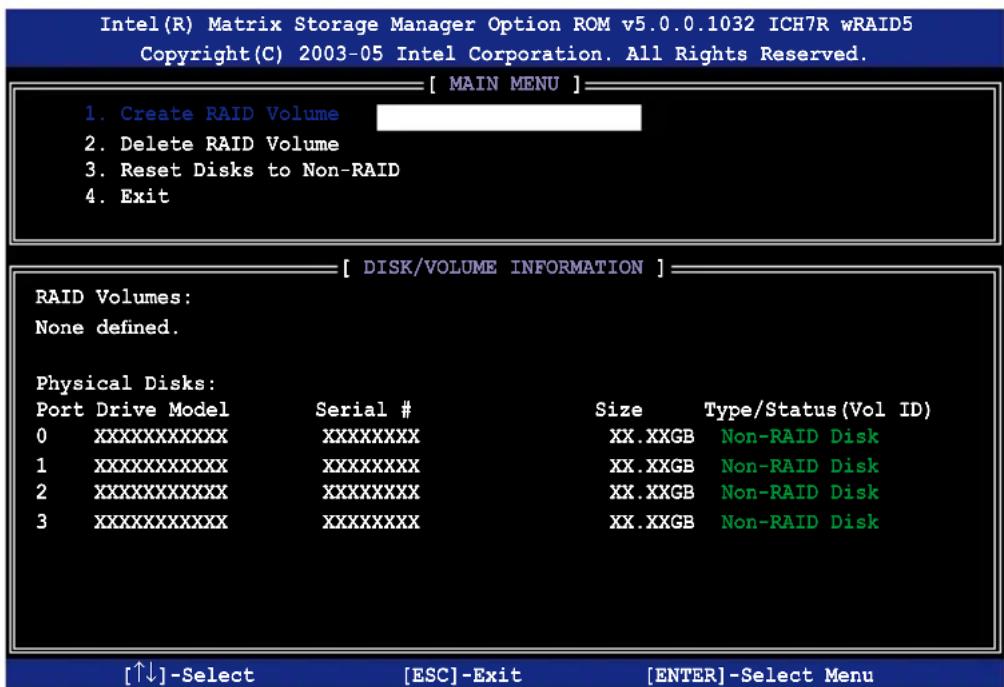Viewport: 1004px width, 687px height.
Task: Click white highlight bar beside Create RAID Volume
Action: point(509,118)
